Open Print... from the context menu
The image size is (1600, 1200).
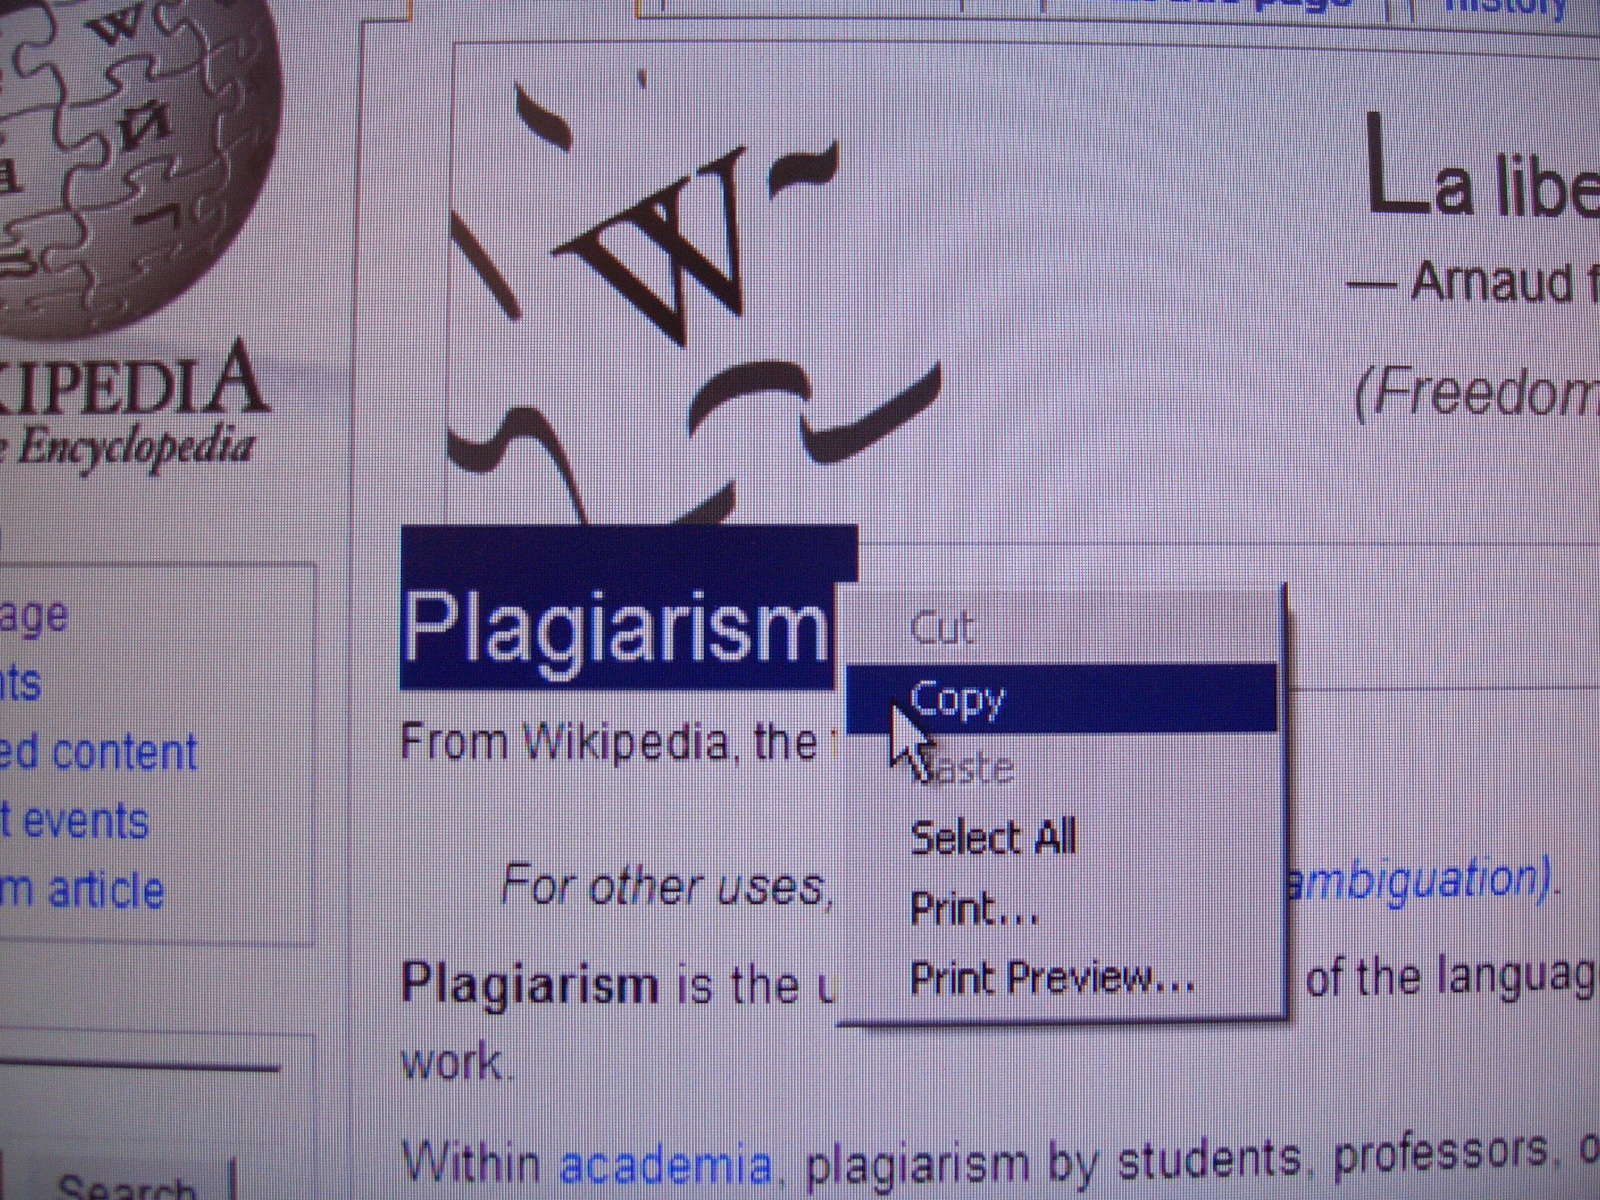(974, 909)
